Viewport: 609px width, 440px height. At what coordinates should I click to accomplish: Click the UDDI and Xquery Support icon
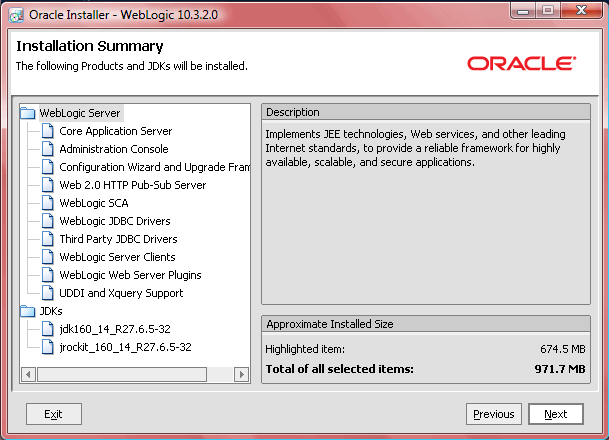point(48,293)
